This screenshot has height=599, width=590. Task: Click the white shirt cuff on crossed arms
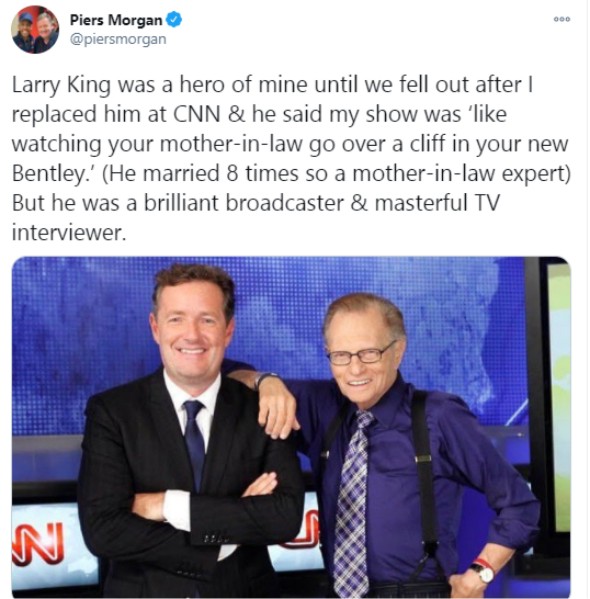pyautogui.click(x=177, y=510)
